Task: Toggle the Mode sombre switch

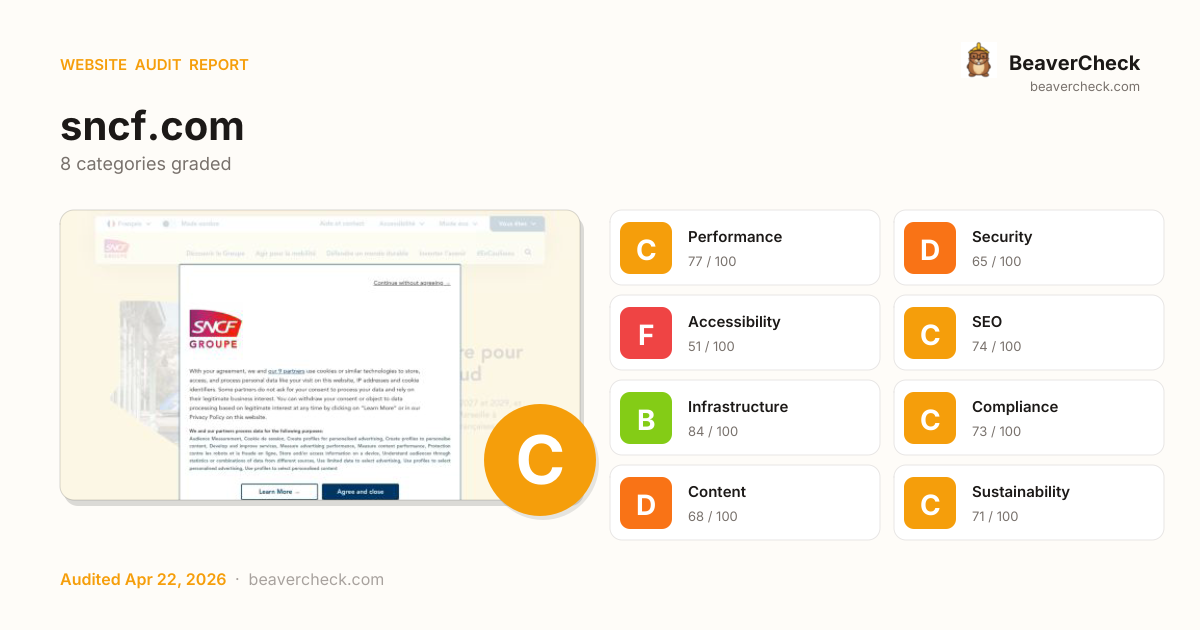Action: tap(166, 224)
